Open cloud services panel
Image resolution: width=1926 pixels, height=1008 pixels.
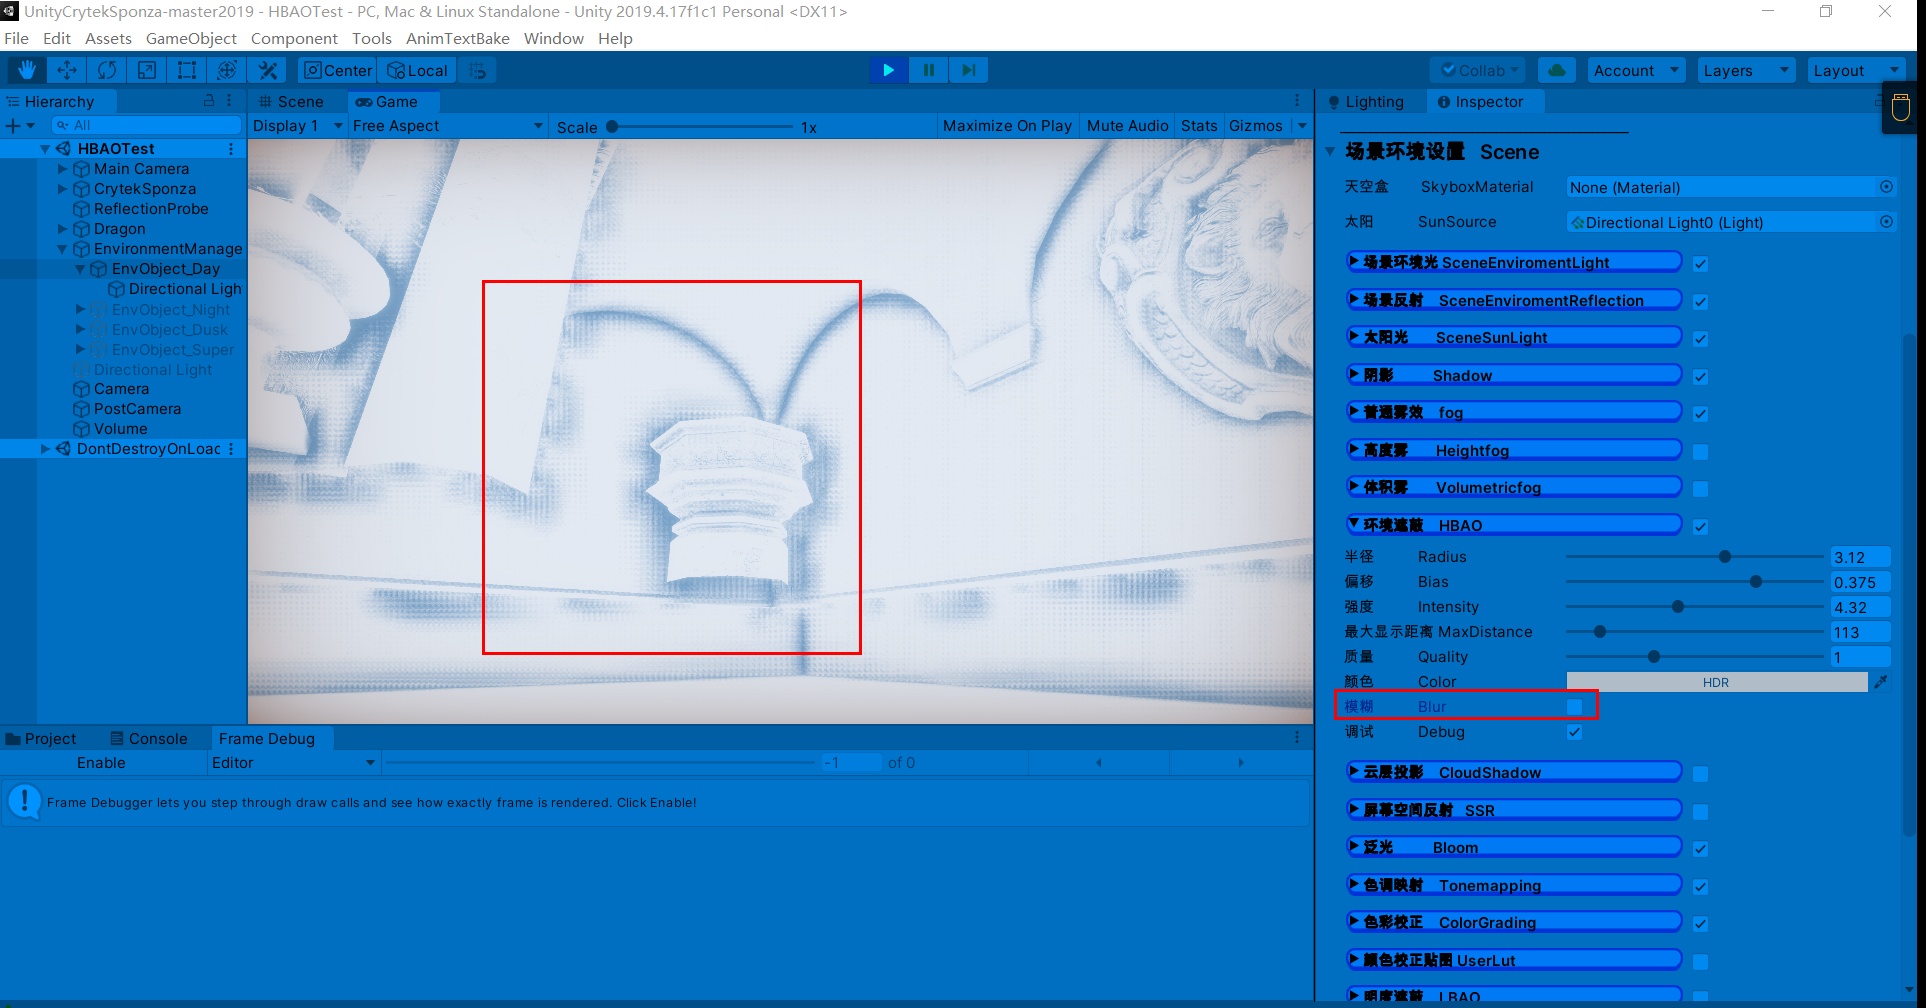(x=1556, y=70)
